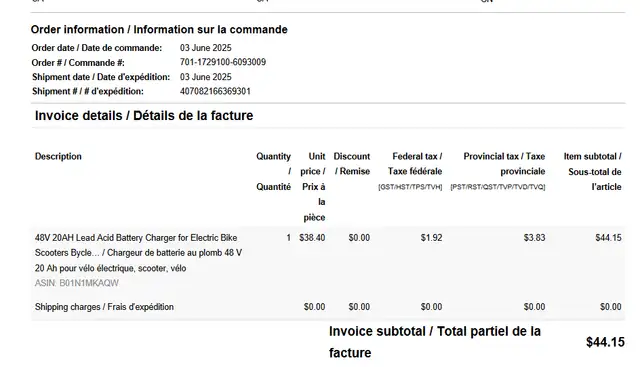Click the bold $44.15 invoice subtotal
This screenshot has height=367, width=640.
pyautogui.click(x=605, y=342)
